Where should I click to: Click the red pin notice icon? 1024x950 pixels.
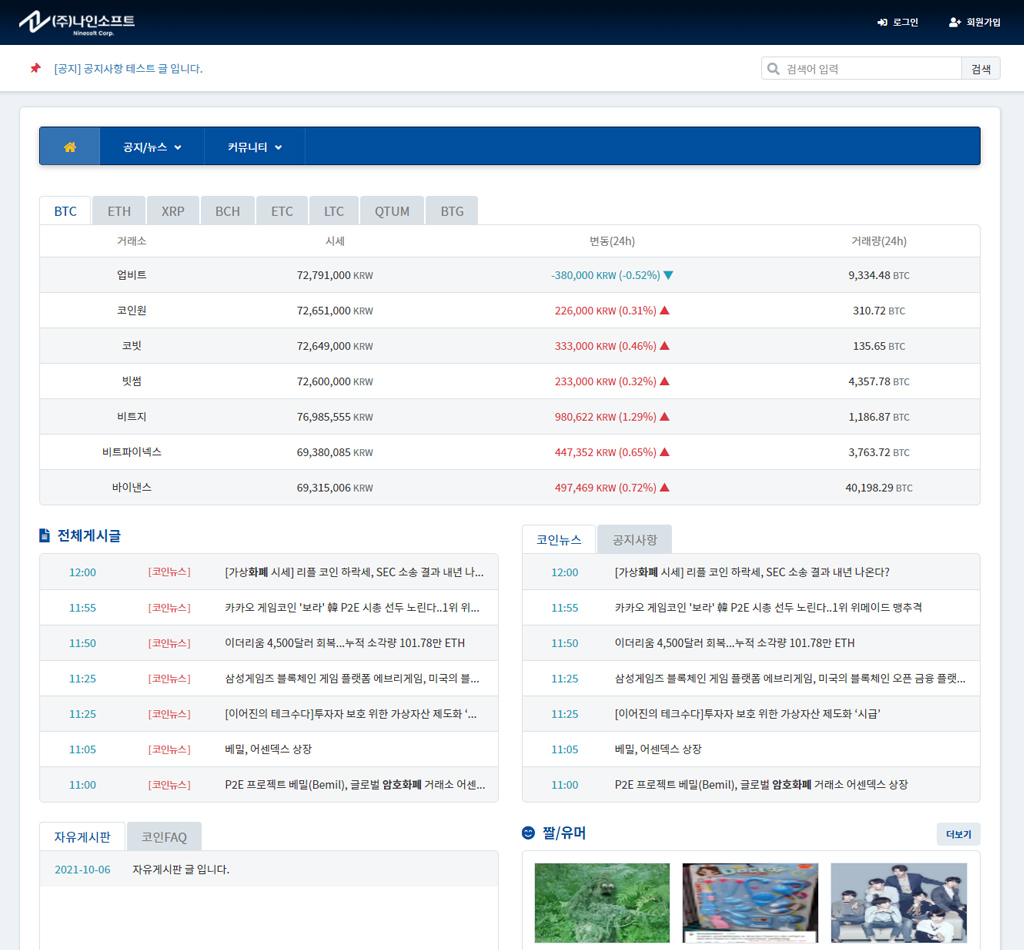(x=35, y=69)
